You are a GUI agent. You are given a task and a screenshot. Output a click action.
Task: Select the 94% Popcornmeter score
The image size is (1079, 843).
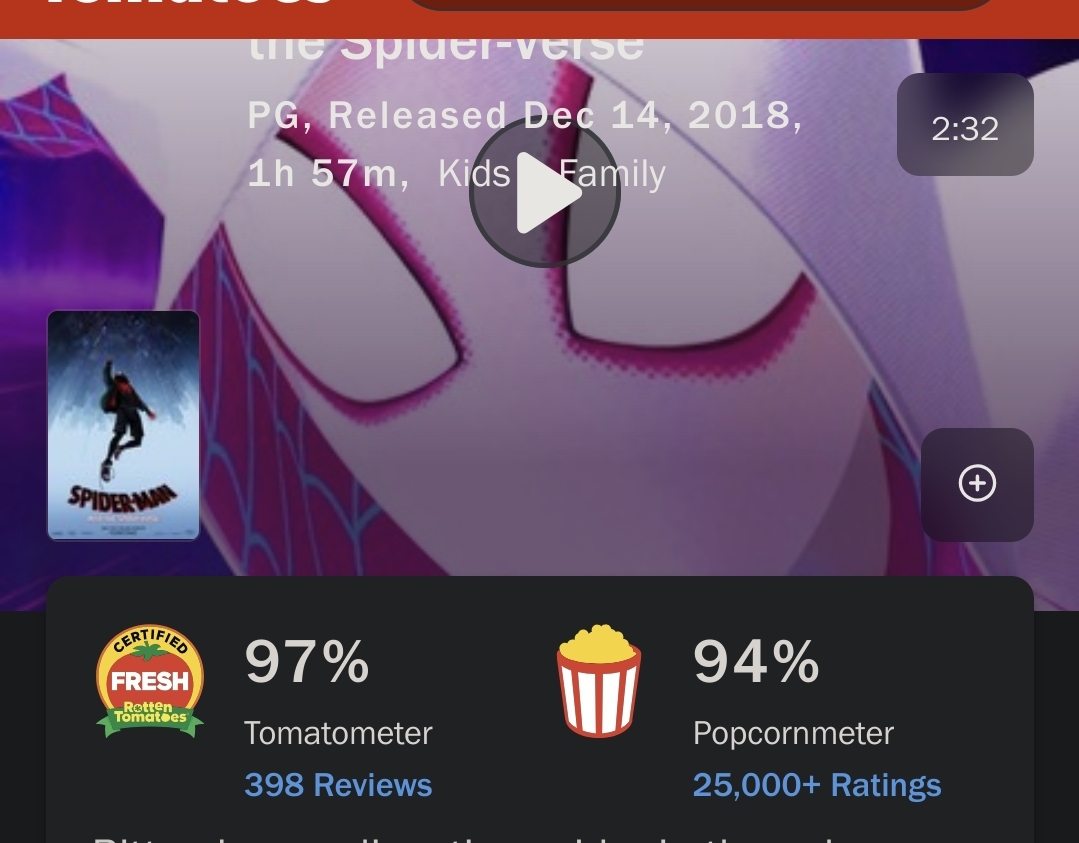(x=756, y=661)
